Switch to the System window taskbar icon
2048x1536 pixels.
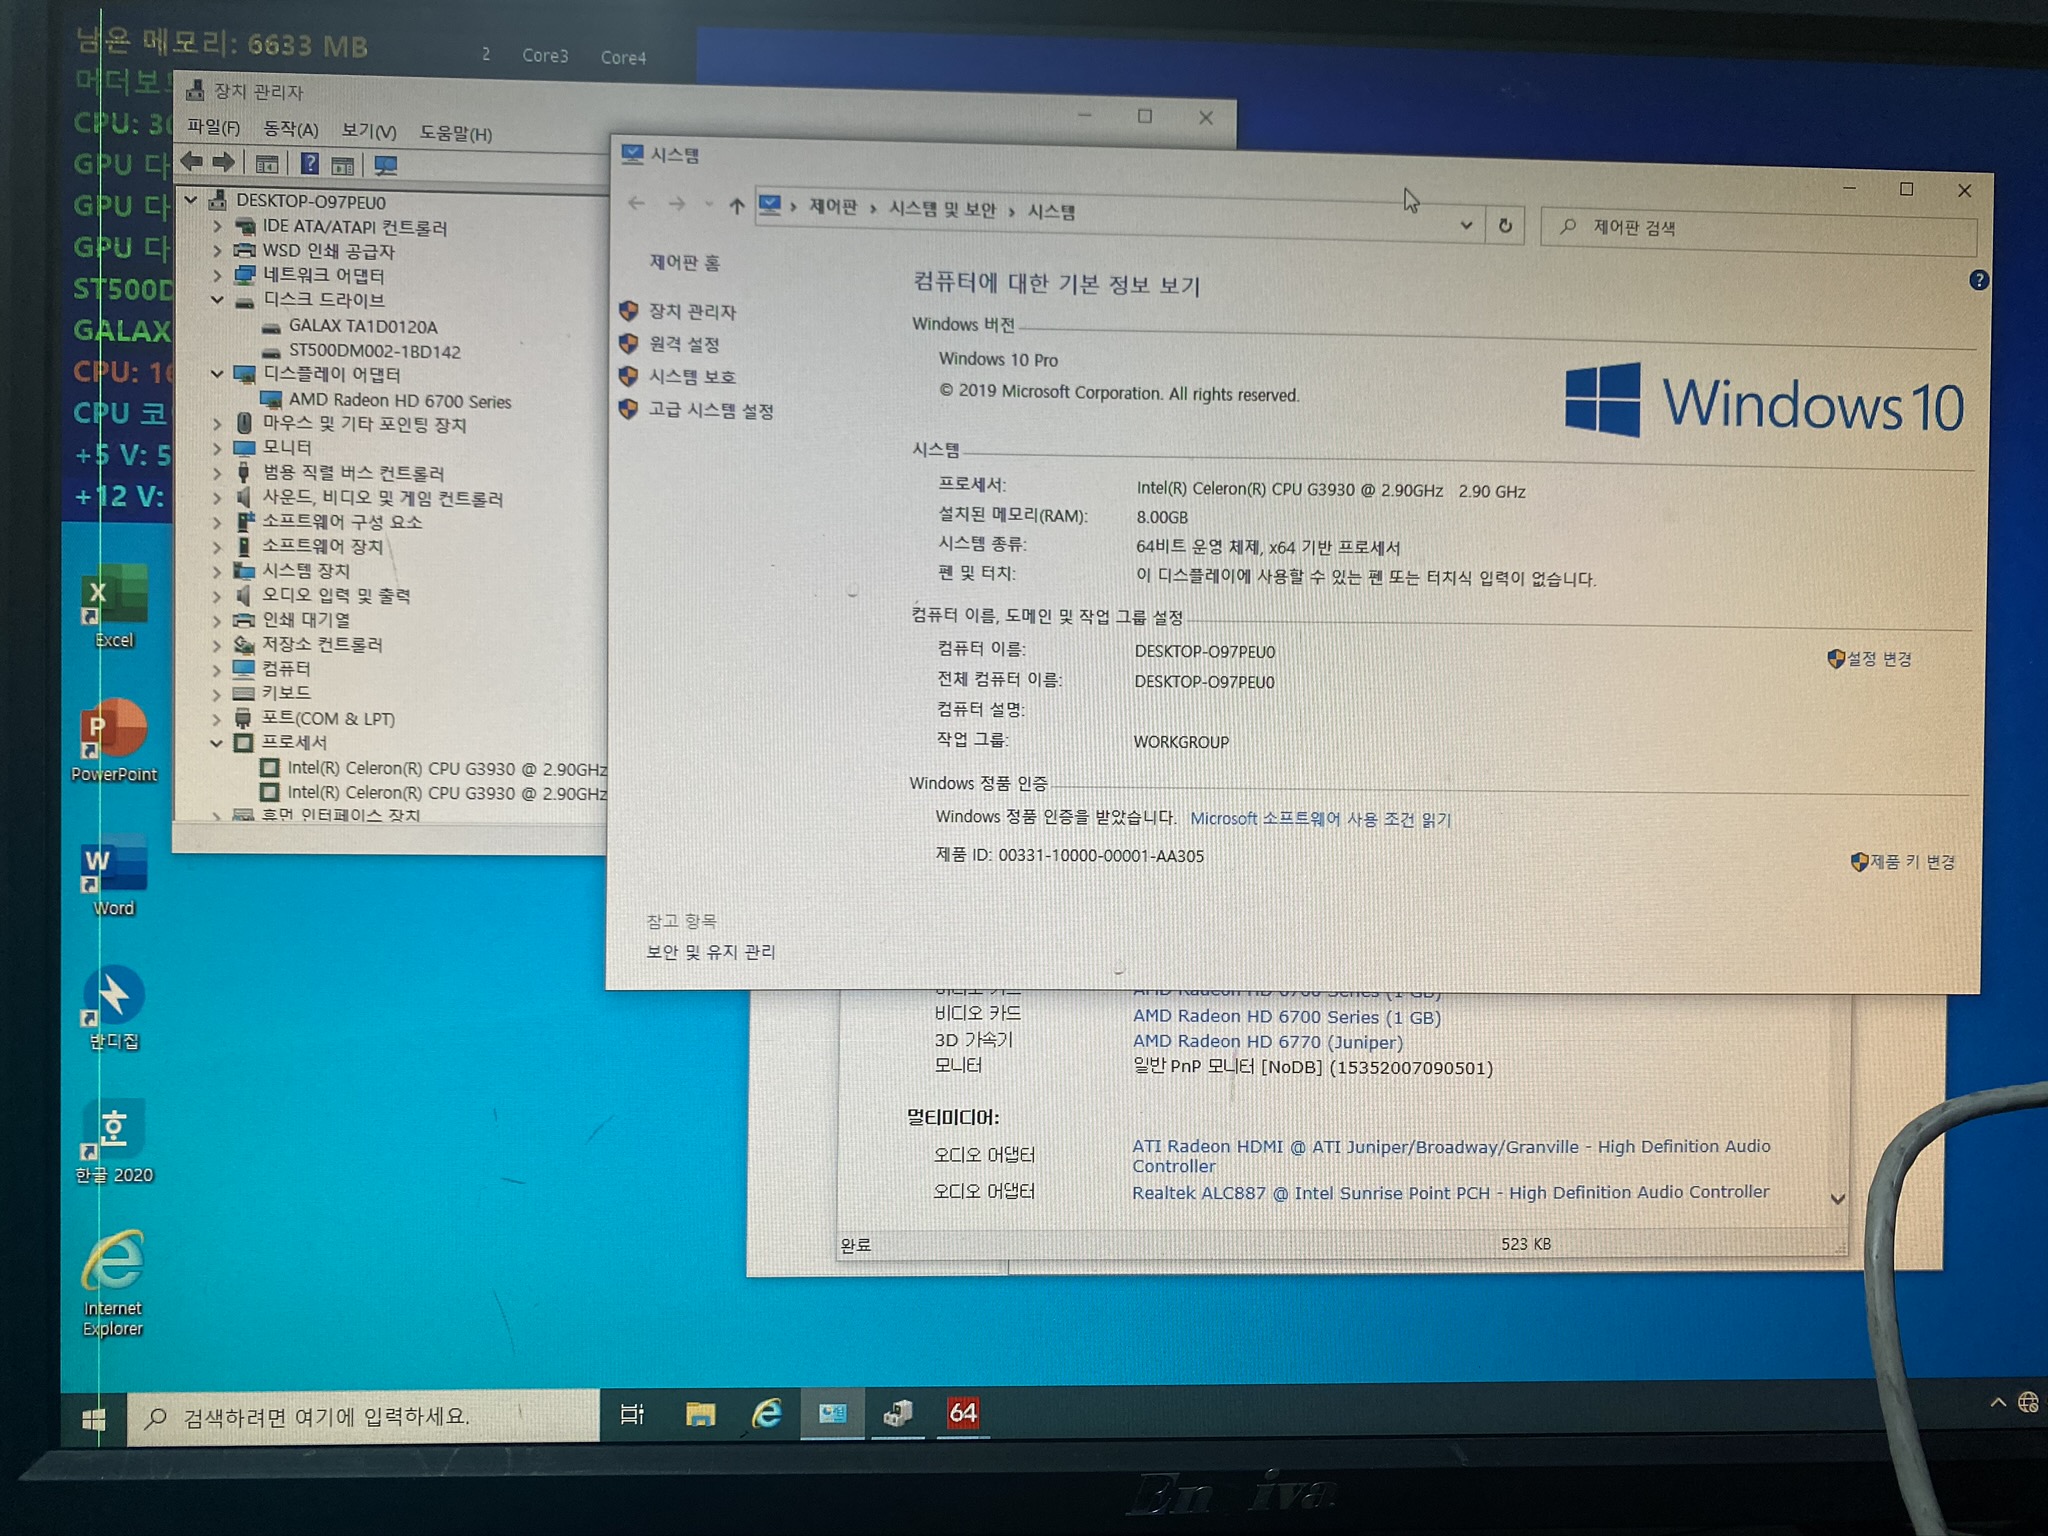[833, 1412]
